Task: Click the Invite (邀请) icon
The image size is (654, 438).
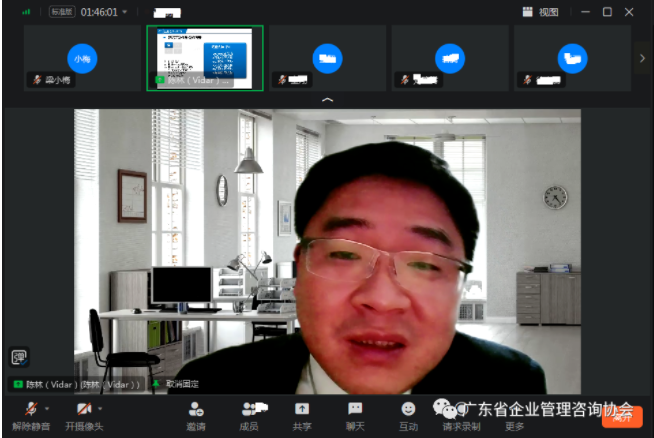Action: click(195, 409)
